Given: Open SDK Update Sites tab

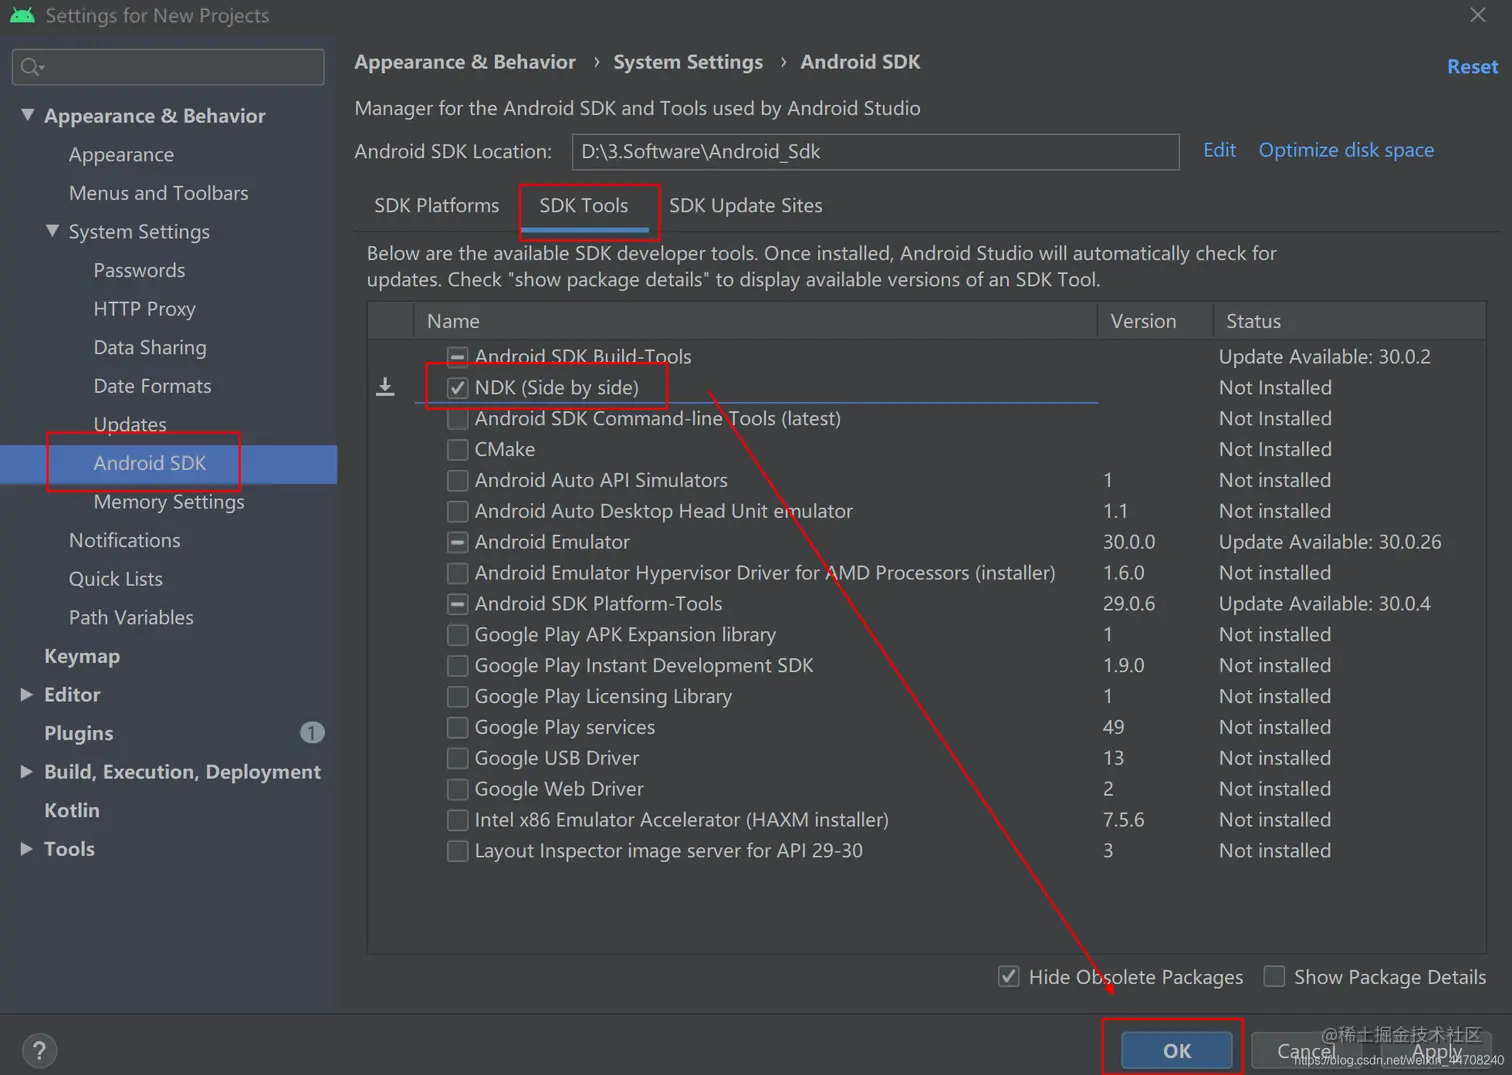Looking at the screenshot, I should click(746, 206).
